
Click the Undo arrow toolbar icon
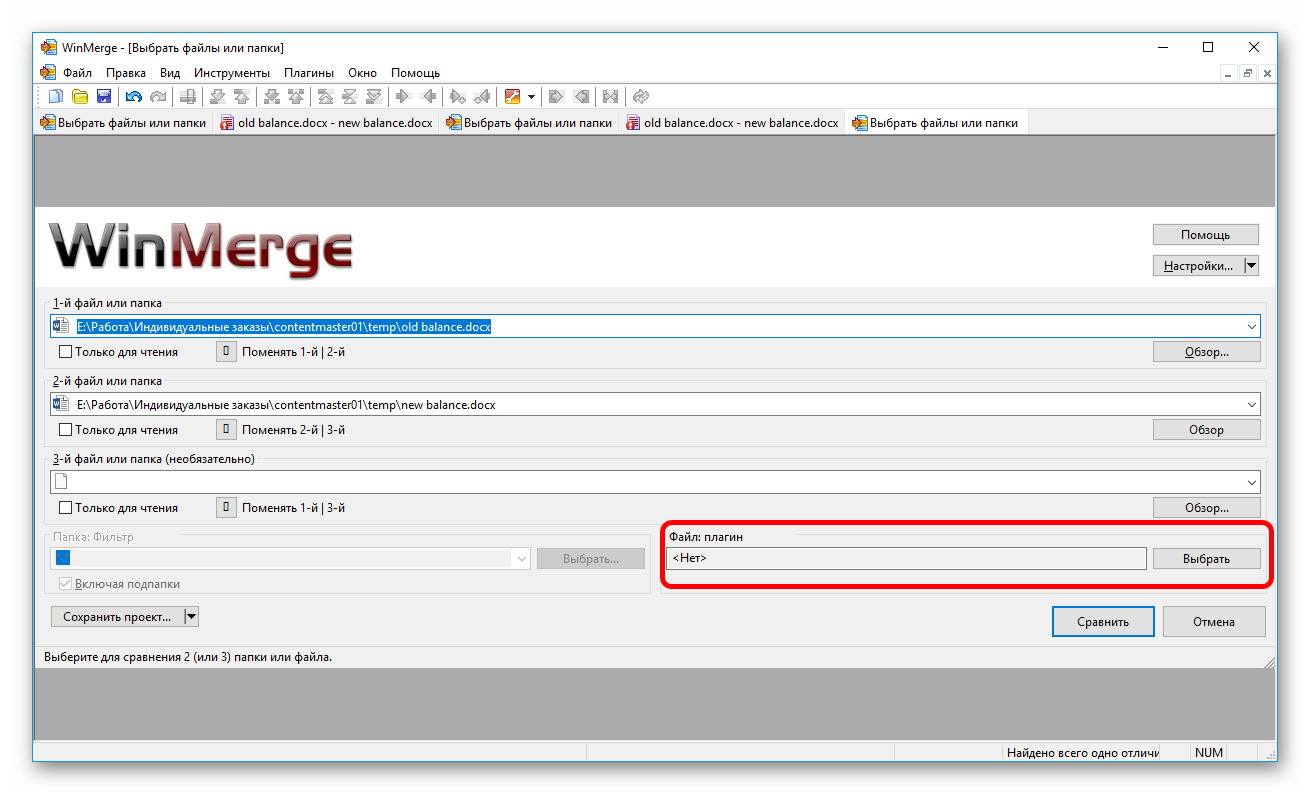[133, 97]
